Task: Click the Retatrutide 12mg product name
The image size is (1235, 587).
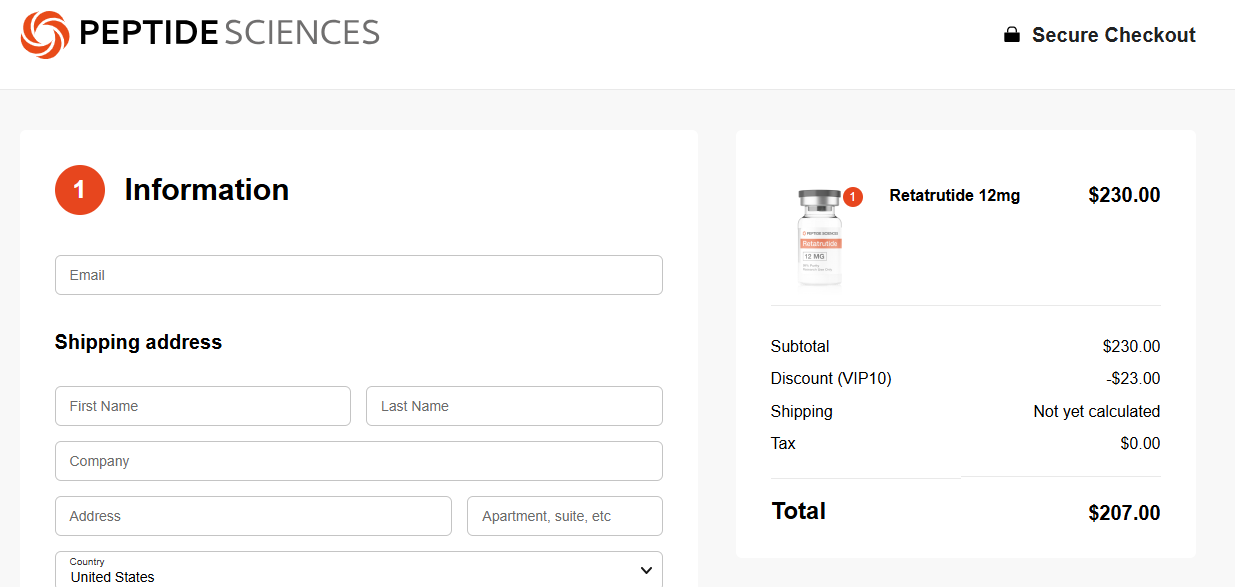Action: pyautogui.click(x=954, y=195)
